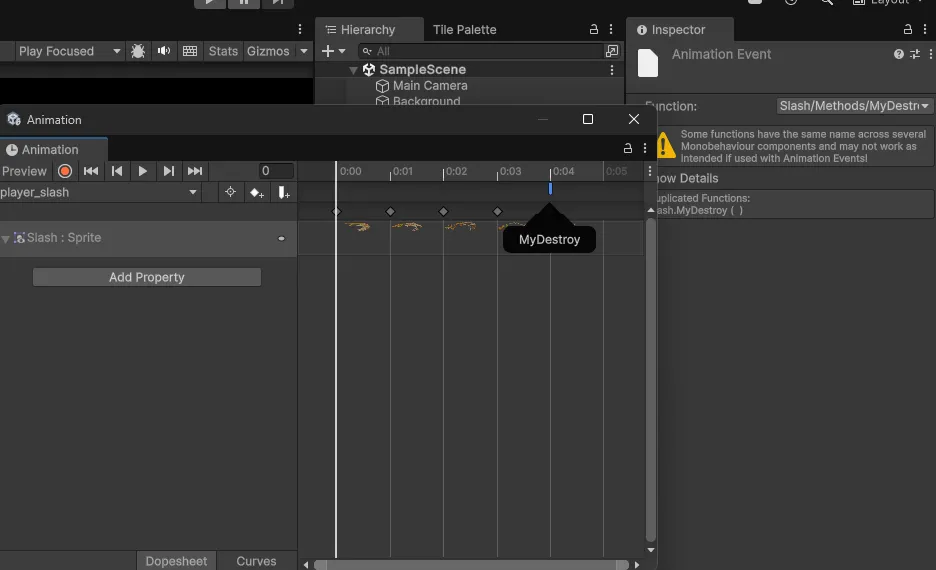Collapse the SampleScene tree node
This screenshot has height=570, width=936.
point(353,70)
